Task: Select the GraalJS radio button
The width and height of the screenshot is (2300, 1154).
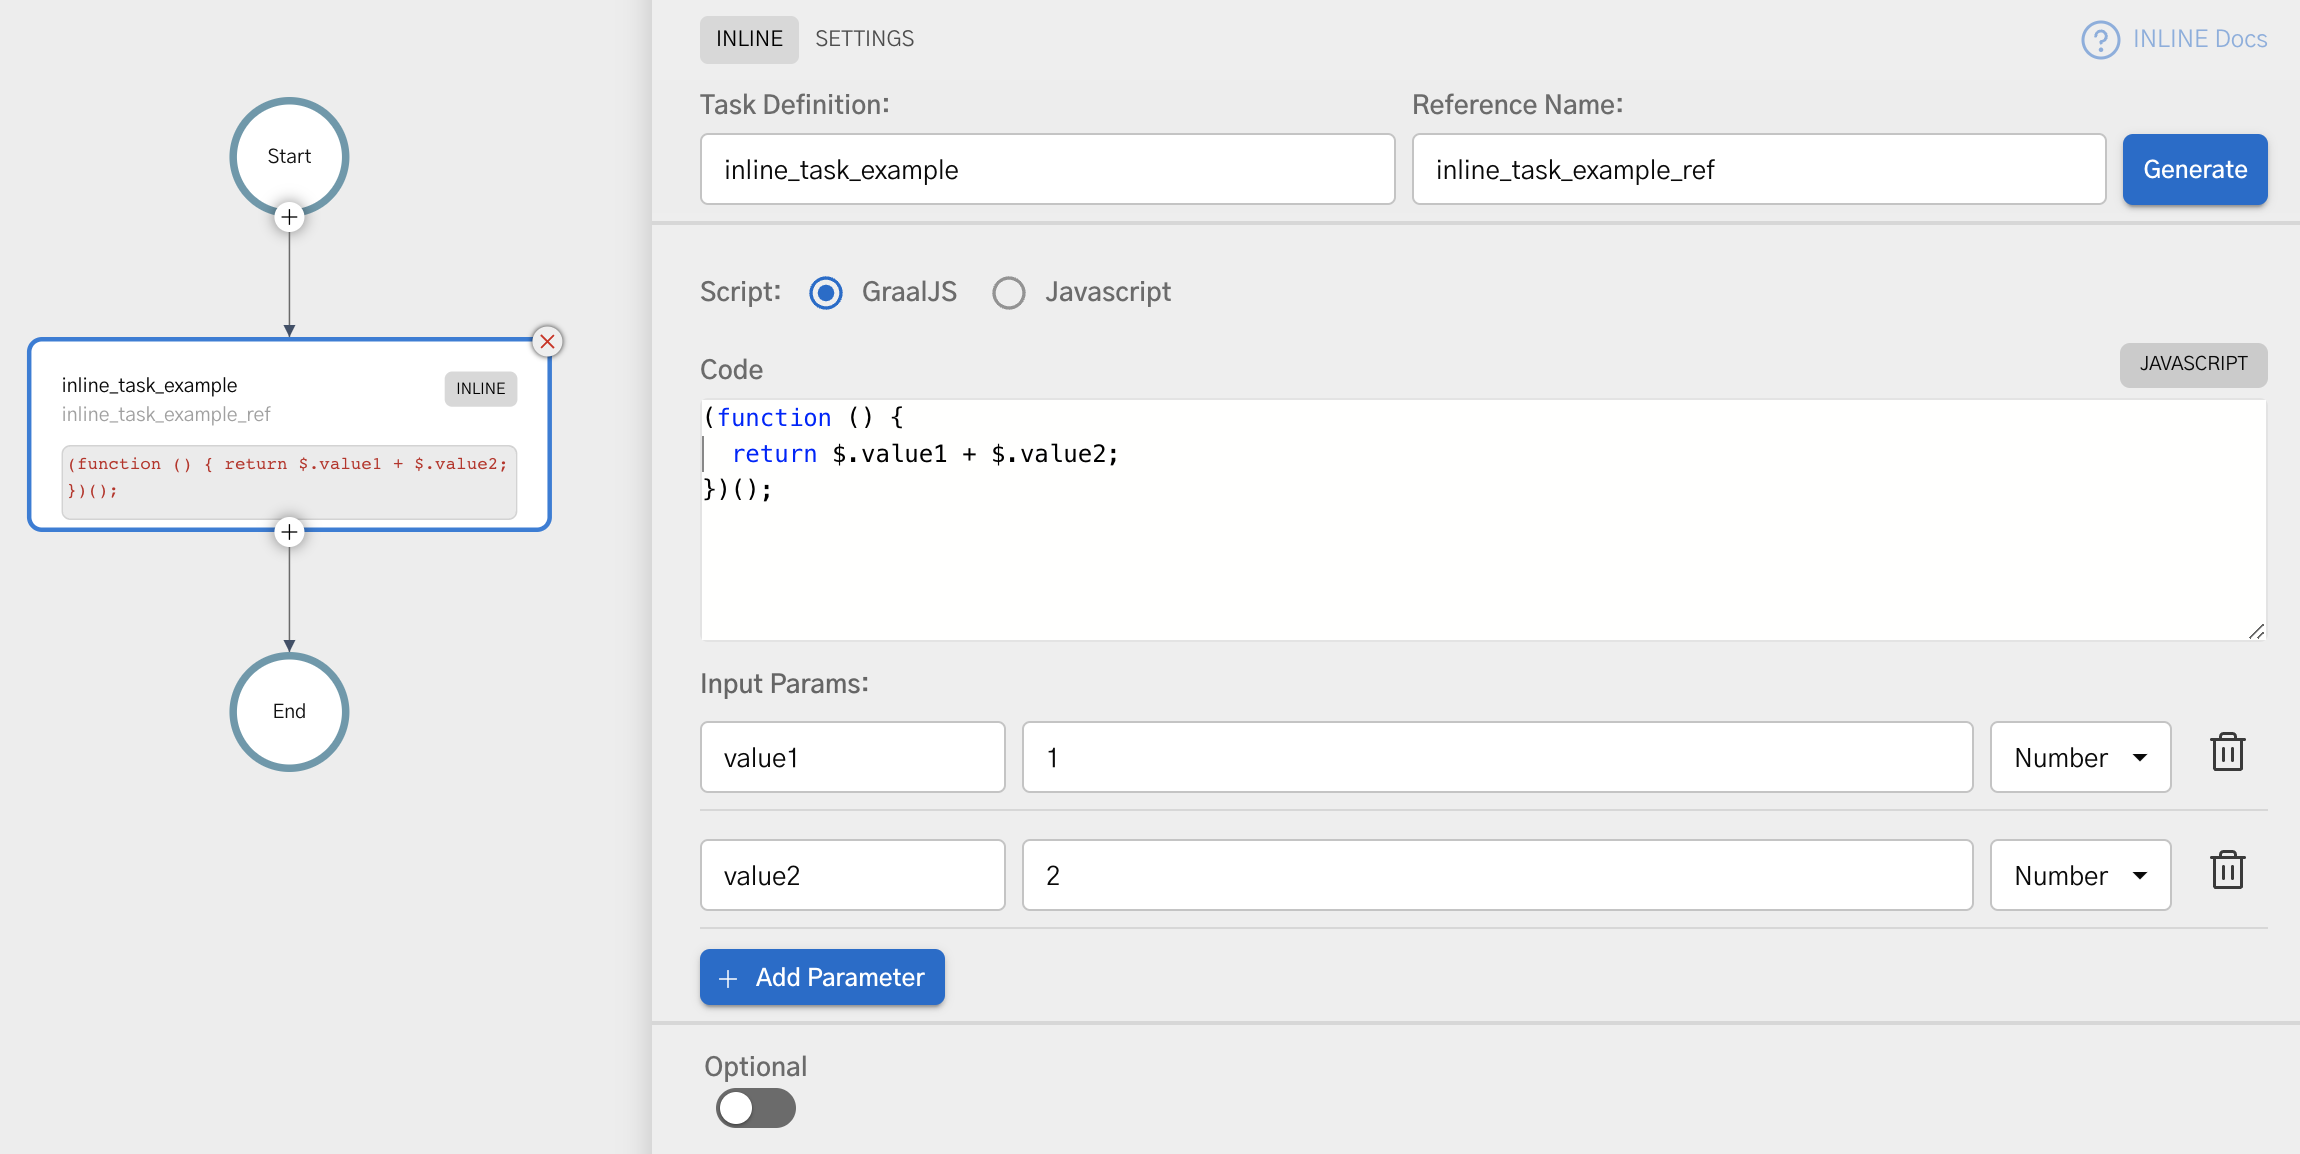Action: click(825, 292)
